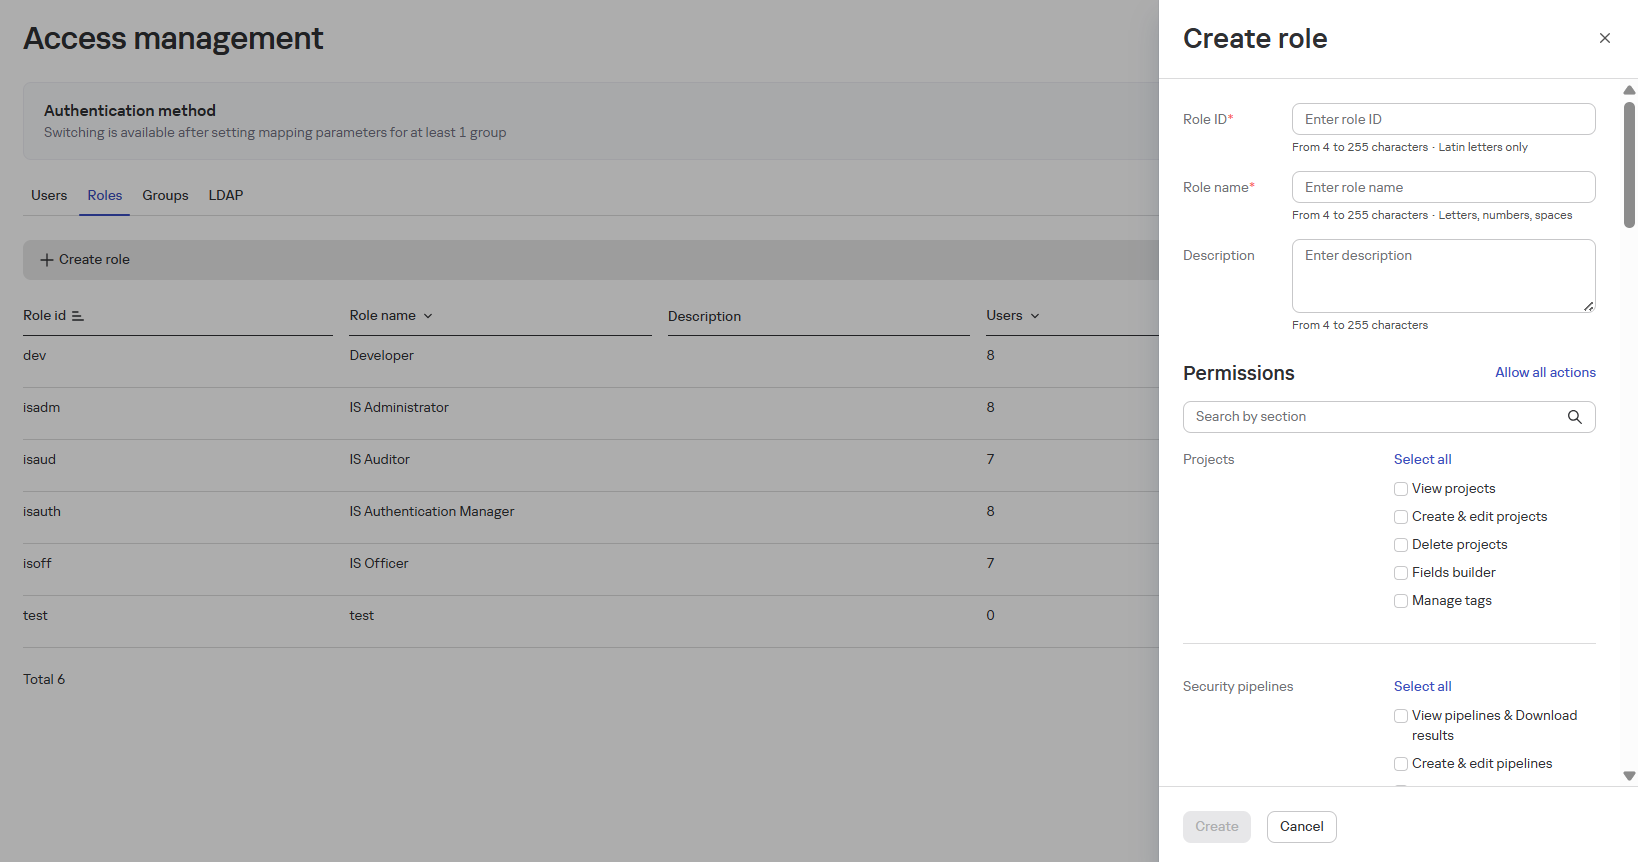The height and width of the screenshot is (862, 1638).
Task: Tick the Manage tags checkbox
Action: [x=1401, y=601]
